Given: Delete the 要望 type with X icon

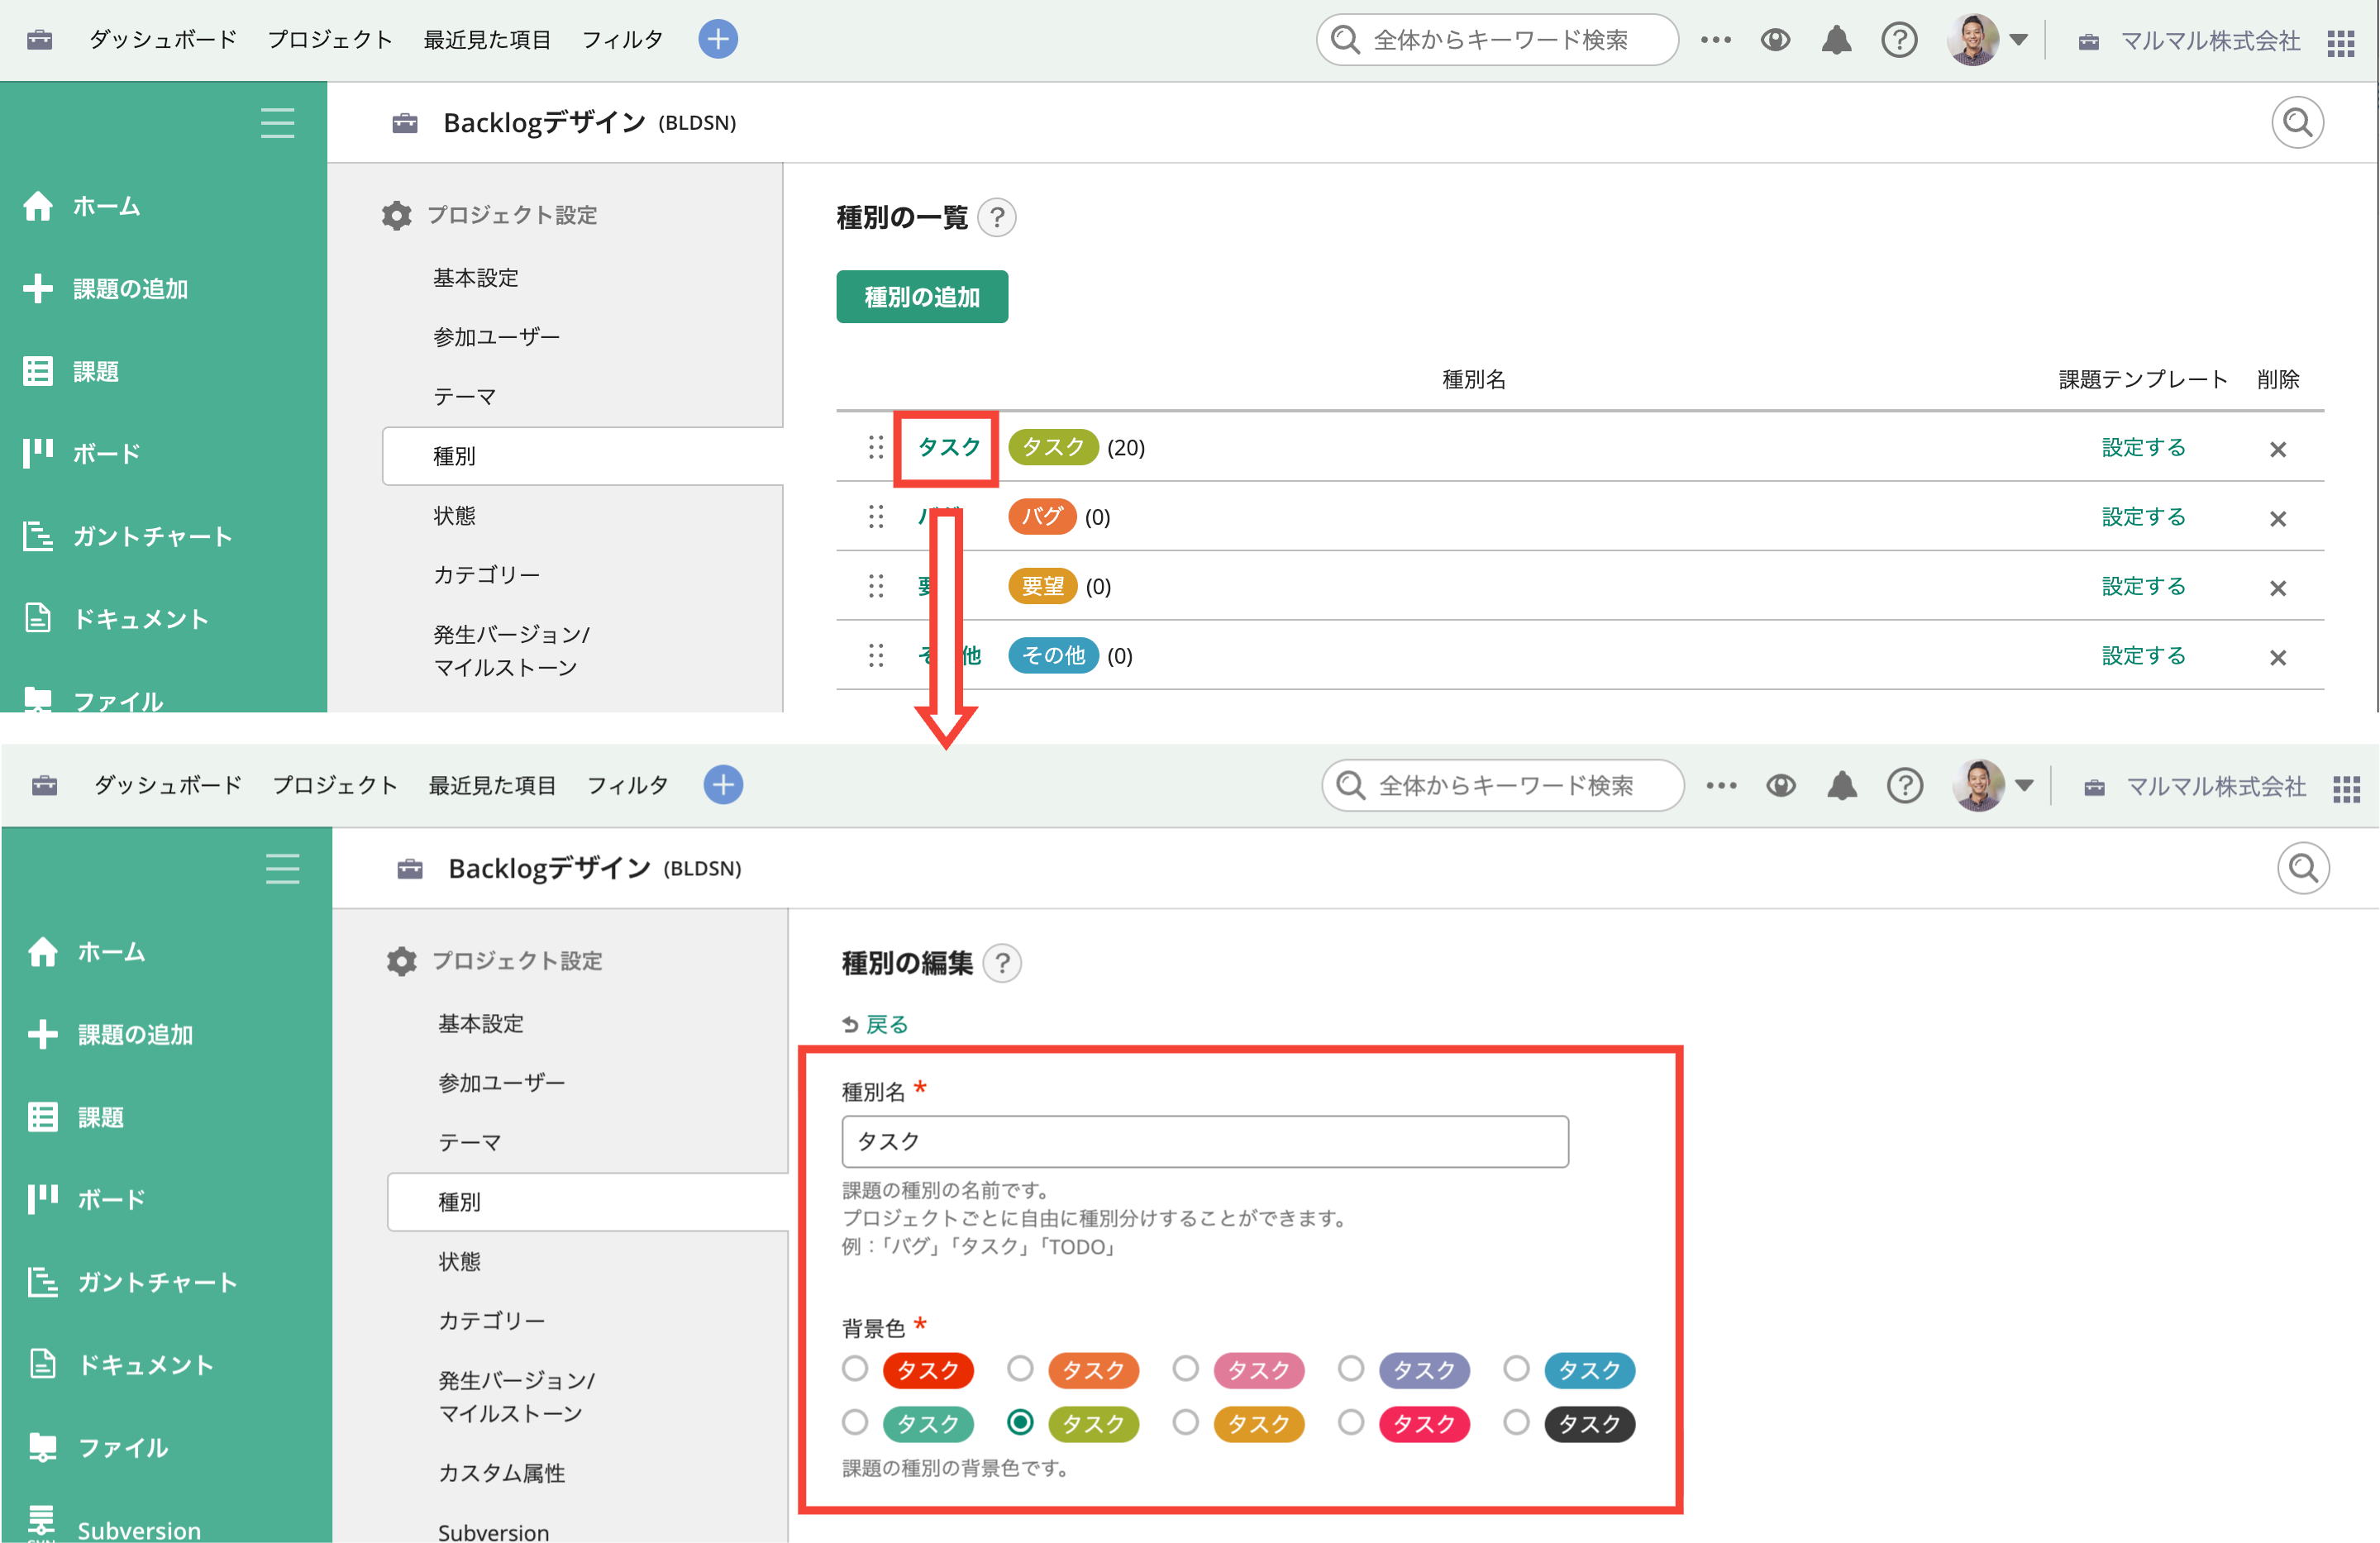Looking at the screenshot, I should click(x=2278, y=587).
